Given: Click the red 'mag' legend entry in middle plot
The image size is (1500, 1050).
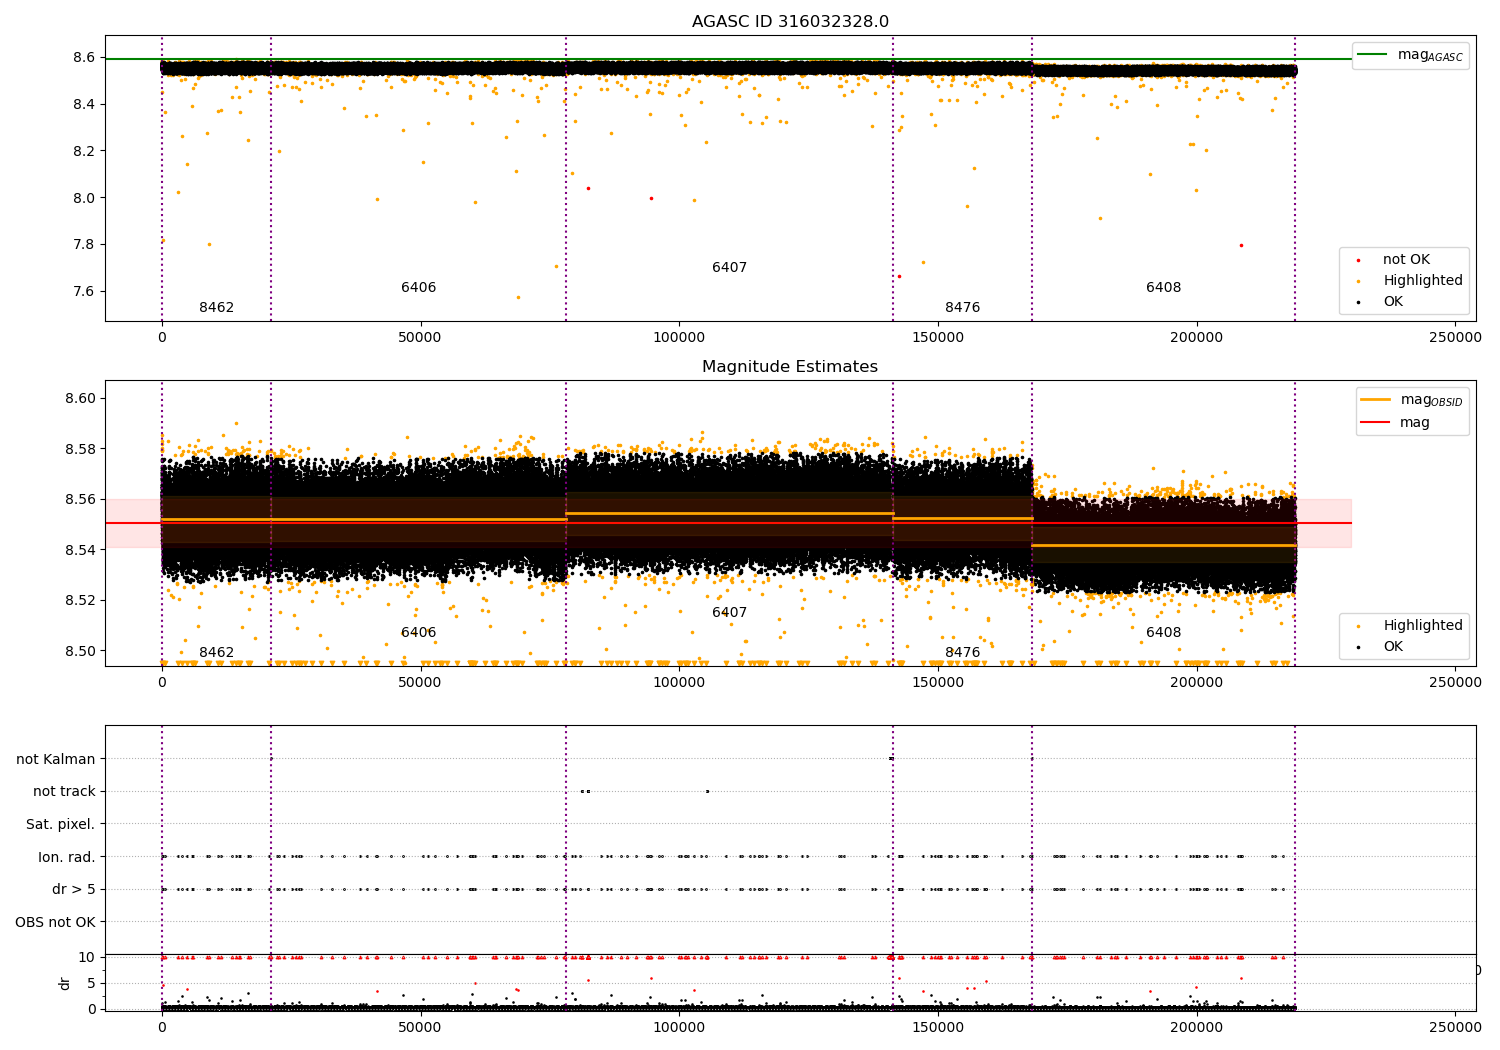Looking at the screenshot, I should click(x=1396, y=422).
